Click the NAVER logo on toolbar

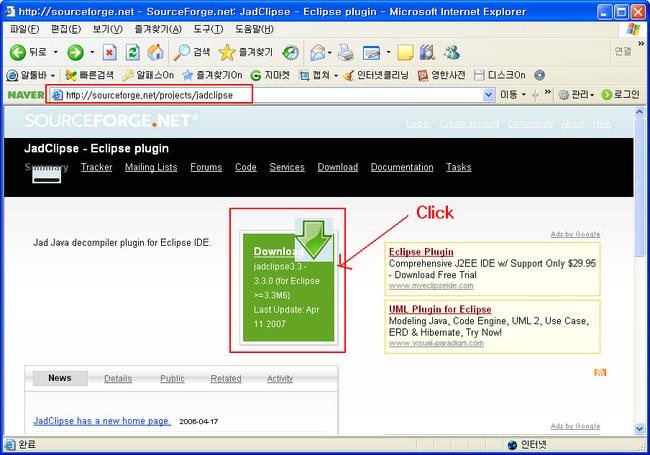tap(26, 95)
